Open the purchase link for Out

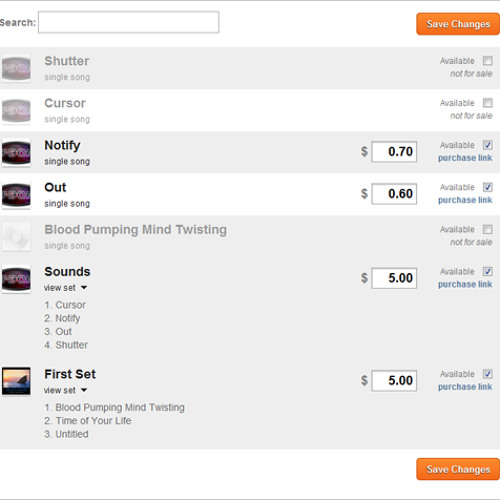point(465,200)
